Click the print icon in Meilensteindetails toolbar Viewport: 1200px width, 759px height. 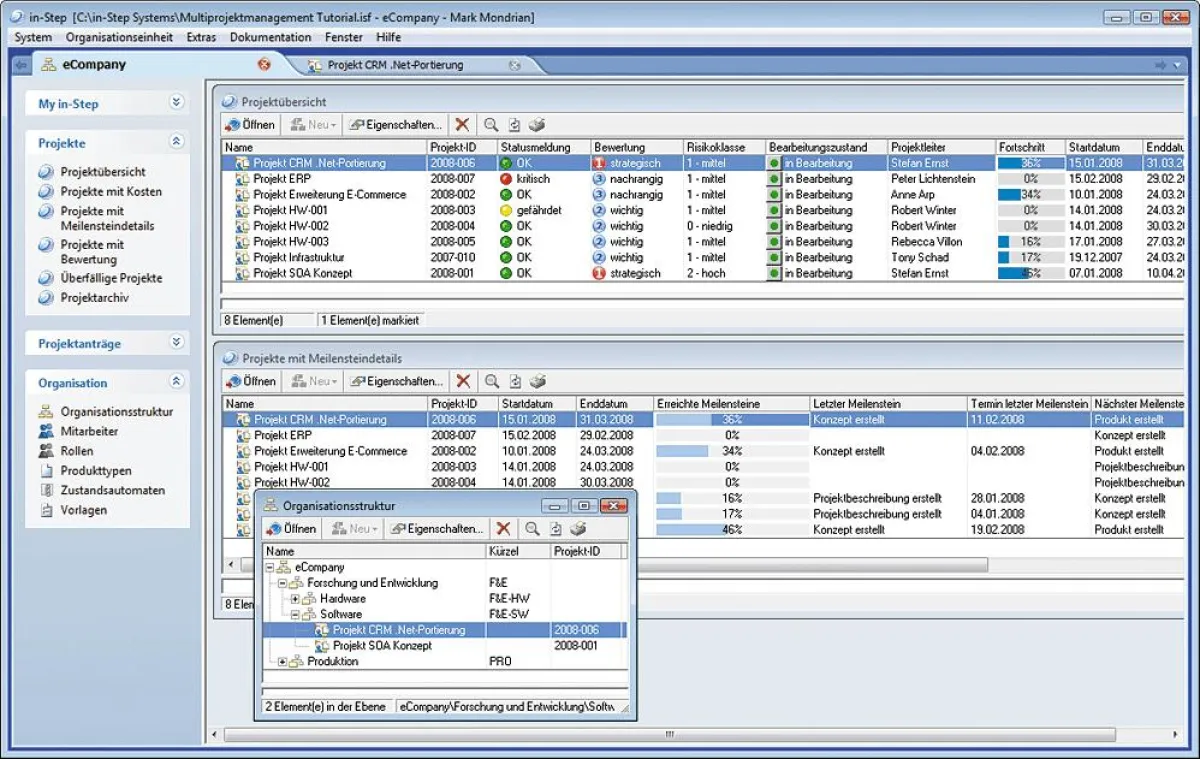pos(538,381)
